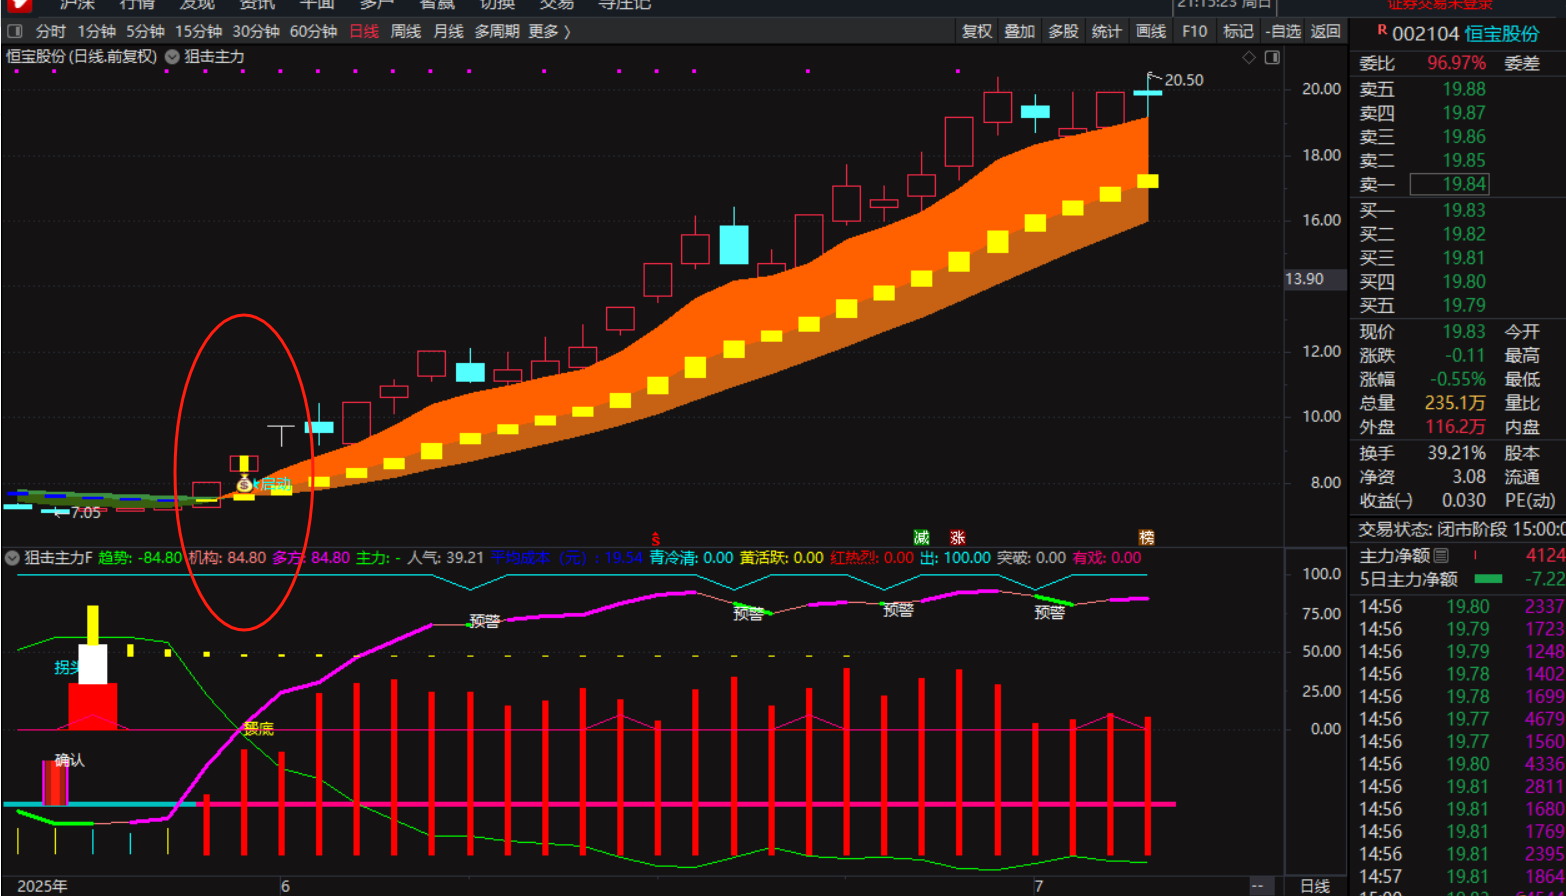Expand the 狙击主力F sub-indicator dropdown
The image size is (1566, 896).
coord(13,558)
